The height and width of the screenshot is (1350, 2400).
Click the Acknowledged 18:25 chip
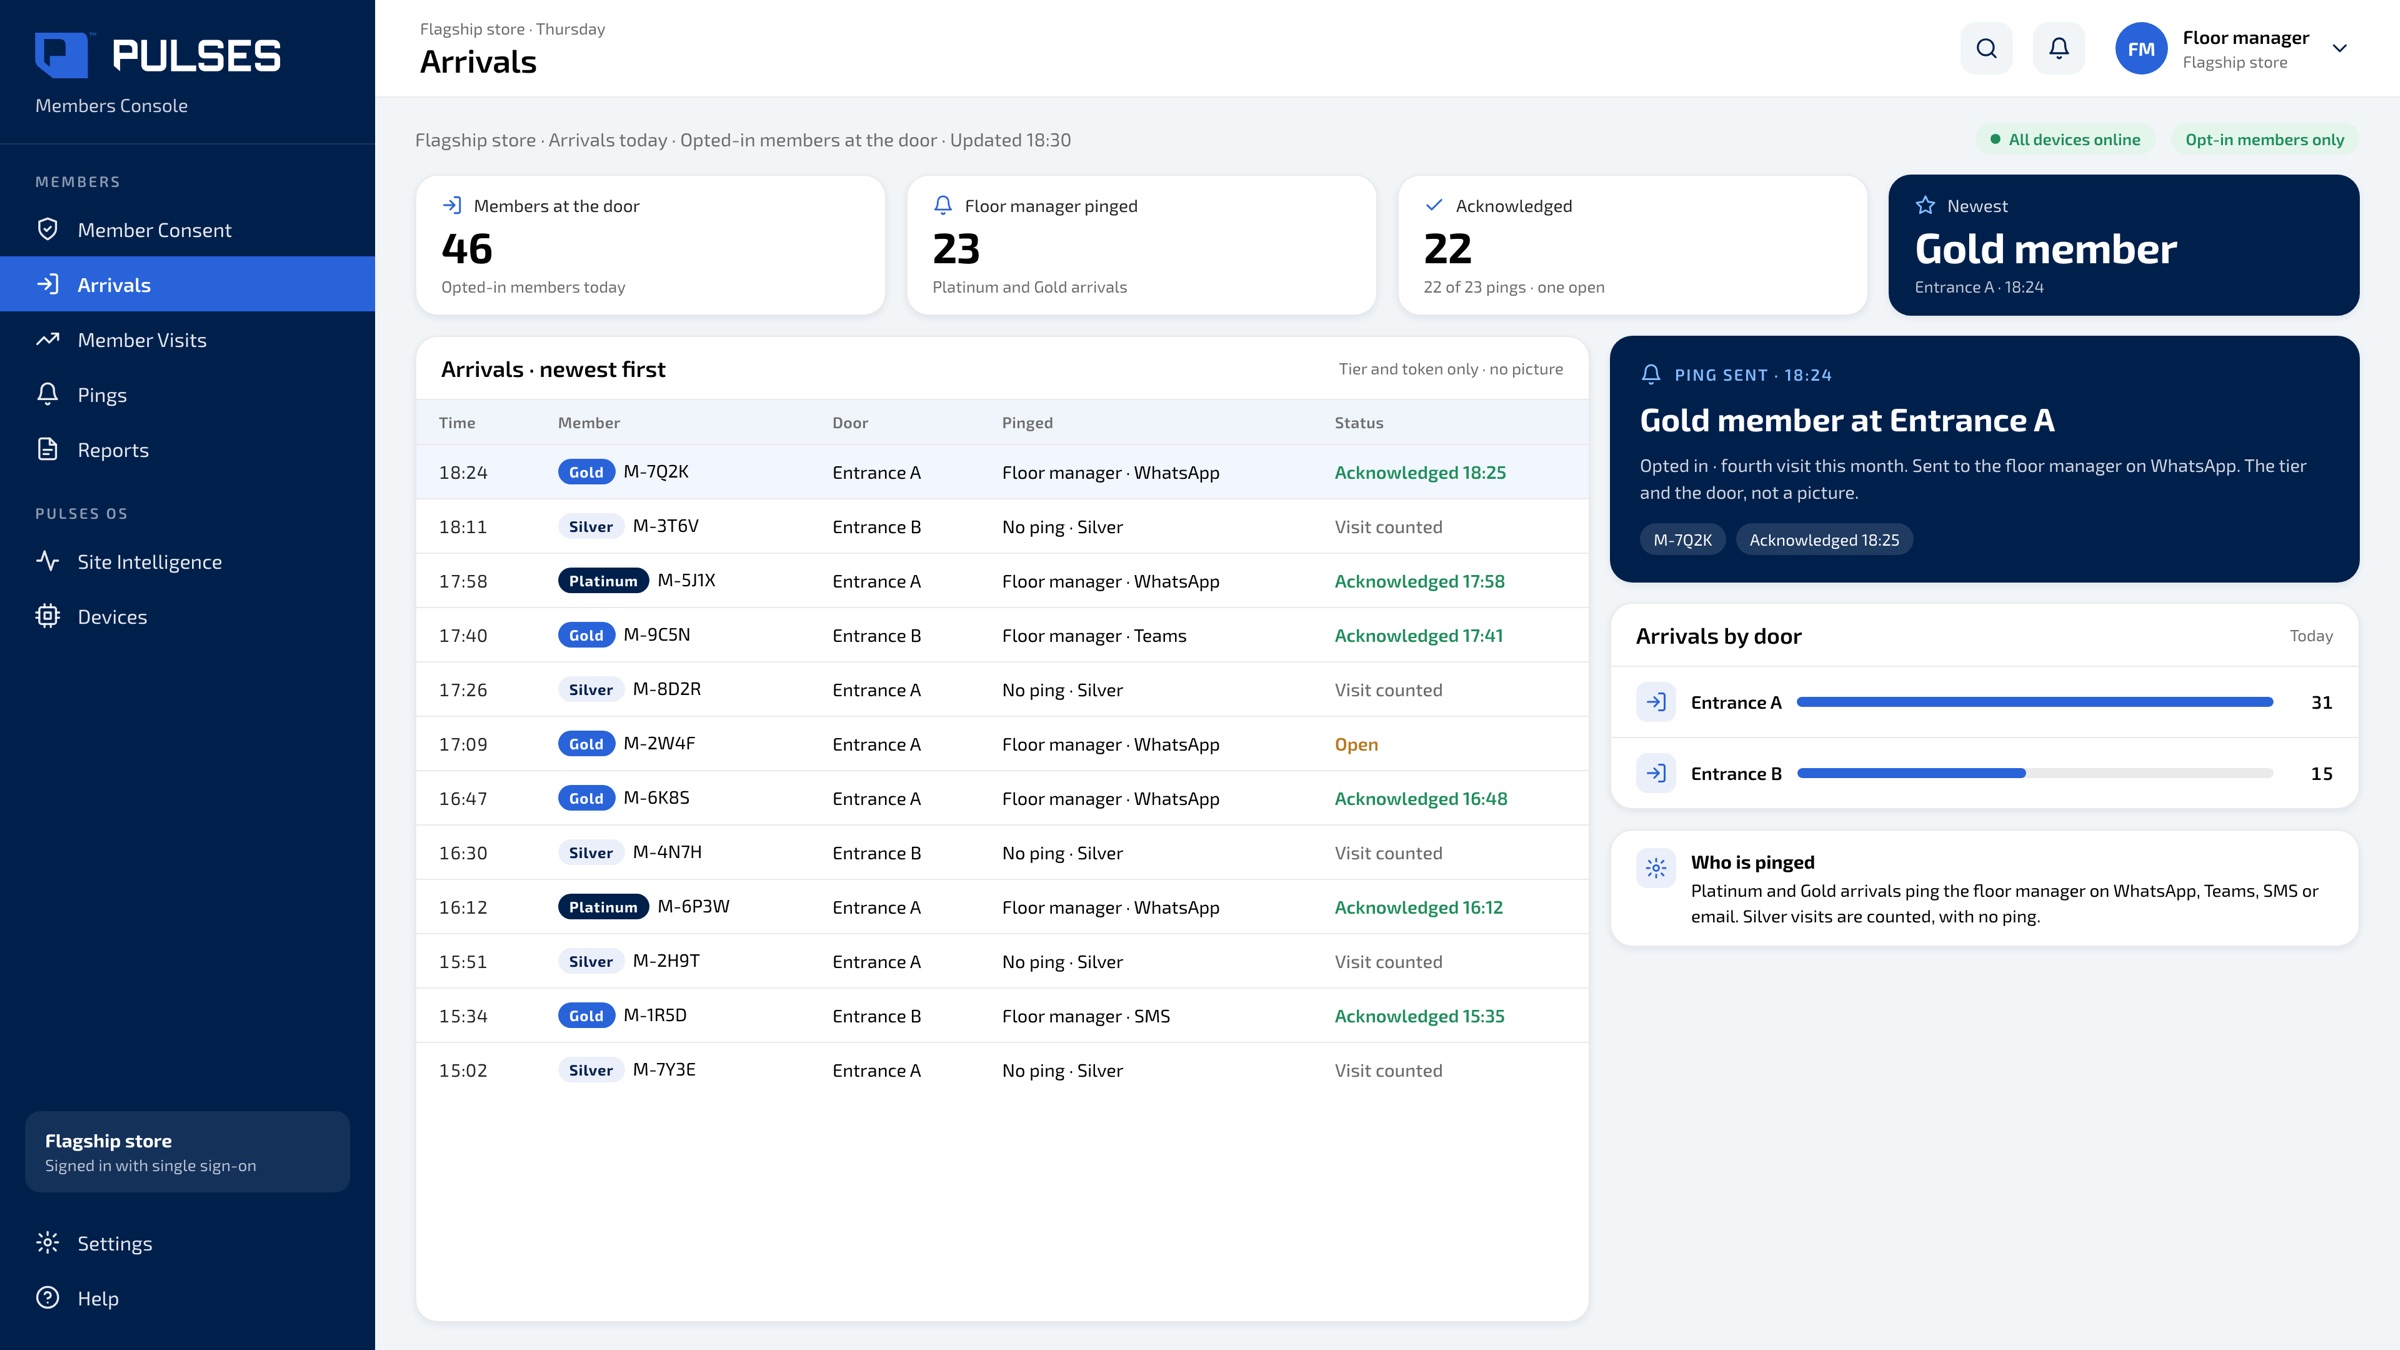tap(1824, 540)
